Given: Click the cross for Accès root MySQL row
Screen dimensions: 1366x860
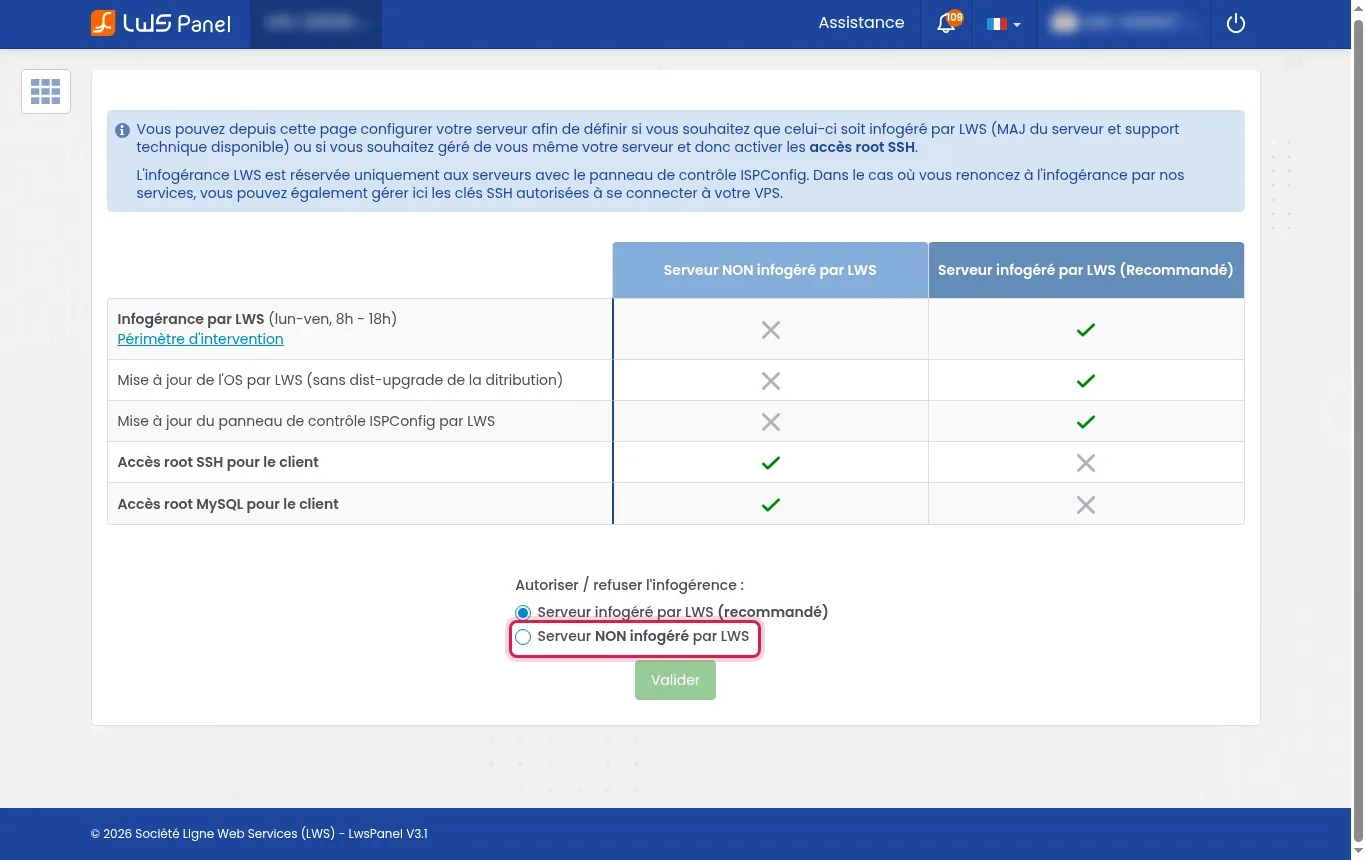Looking at the screenshot, I should pos(1086,505).
